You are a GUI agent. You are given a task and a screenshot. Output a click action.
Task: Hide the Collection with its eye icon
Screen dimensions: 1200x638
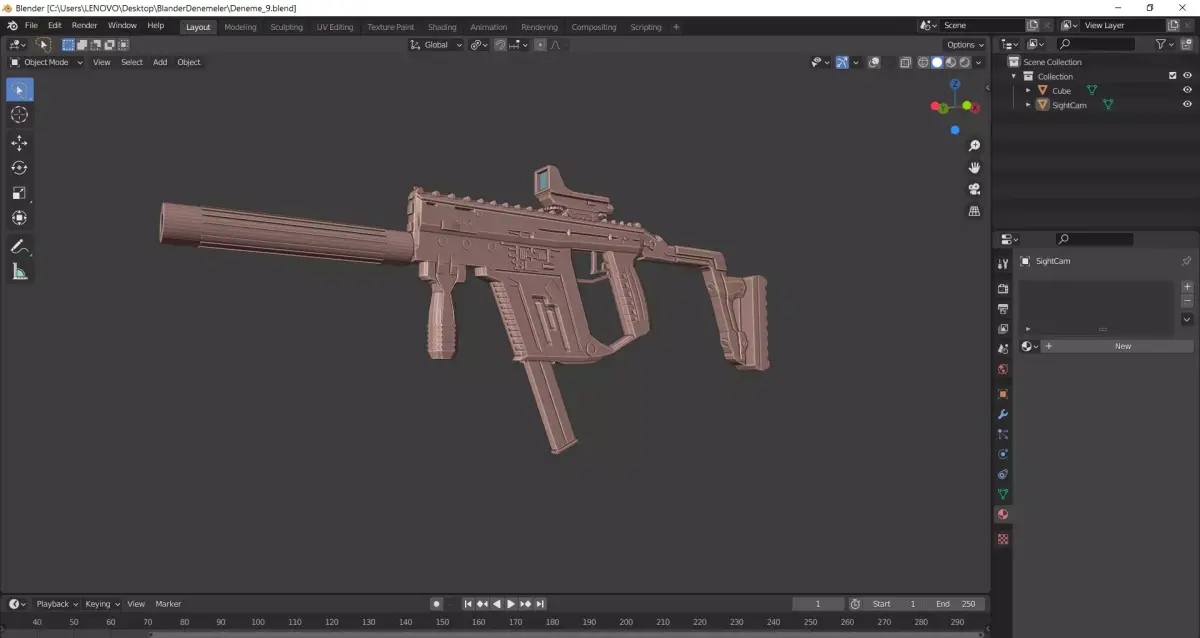point(1187,76)
